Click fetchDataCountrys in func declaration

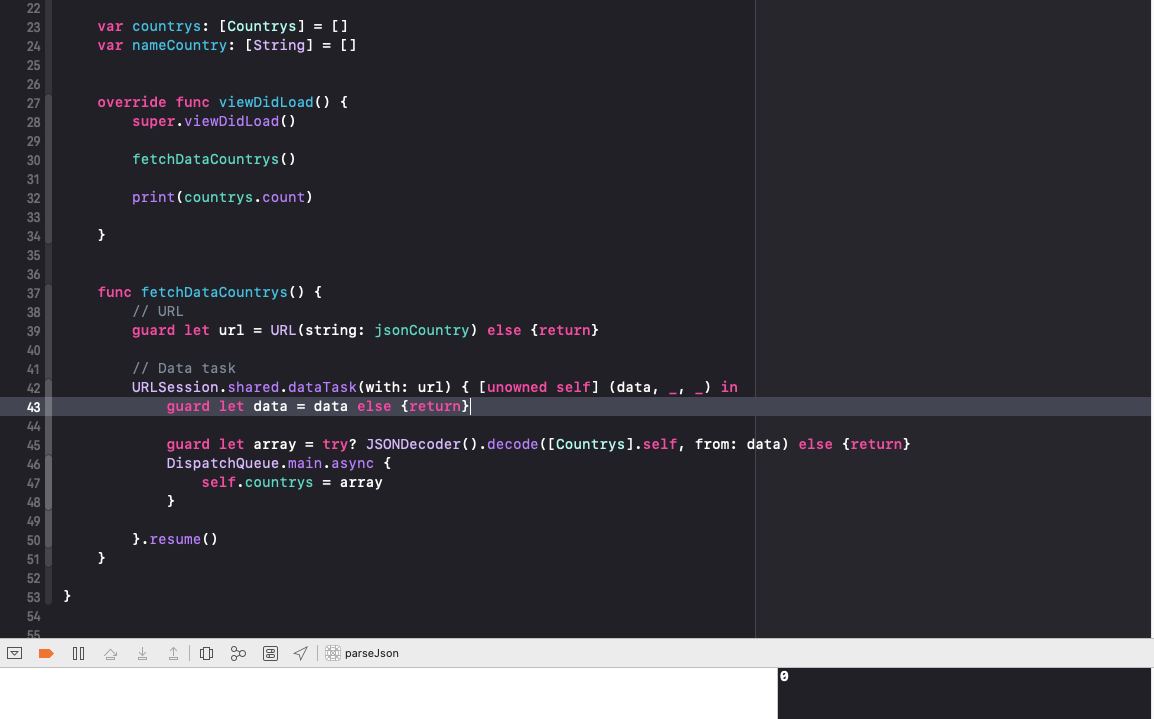(214, 292)
